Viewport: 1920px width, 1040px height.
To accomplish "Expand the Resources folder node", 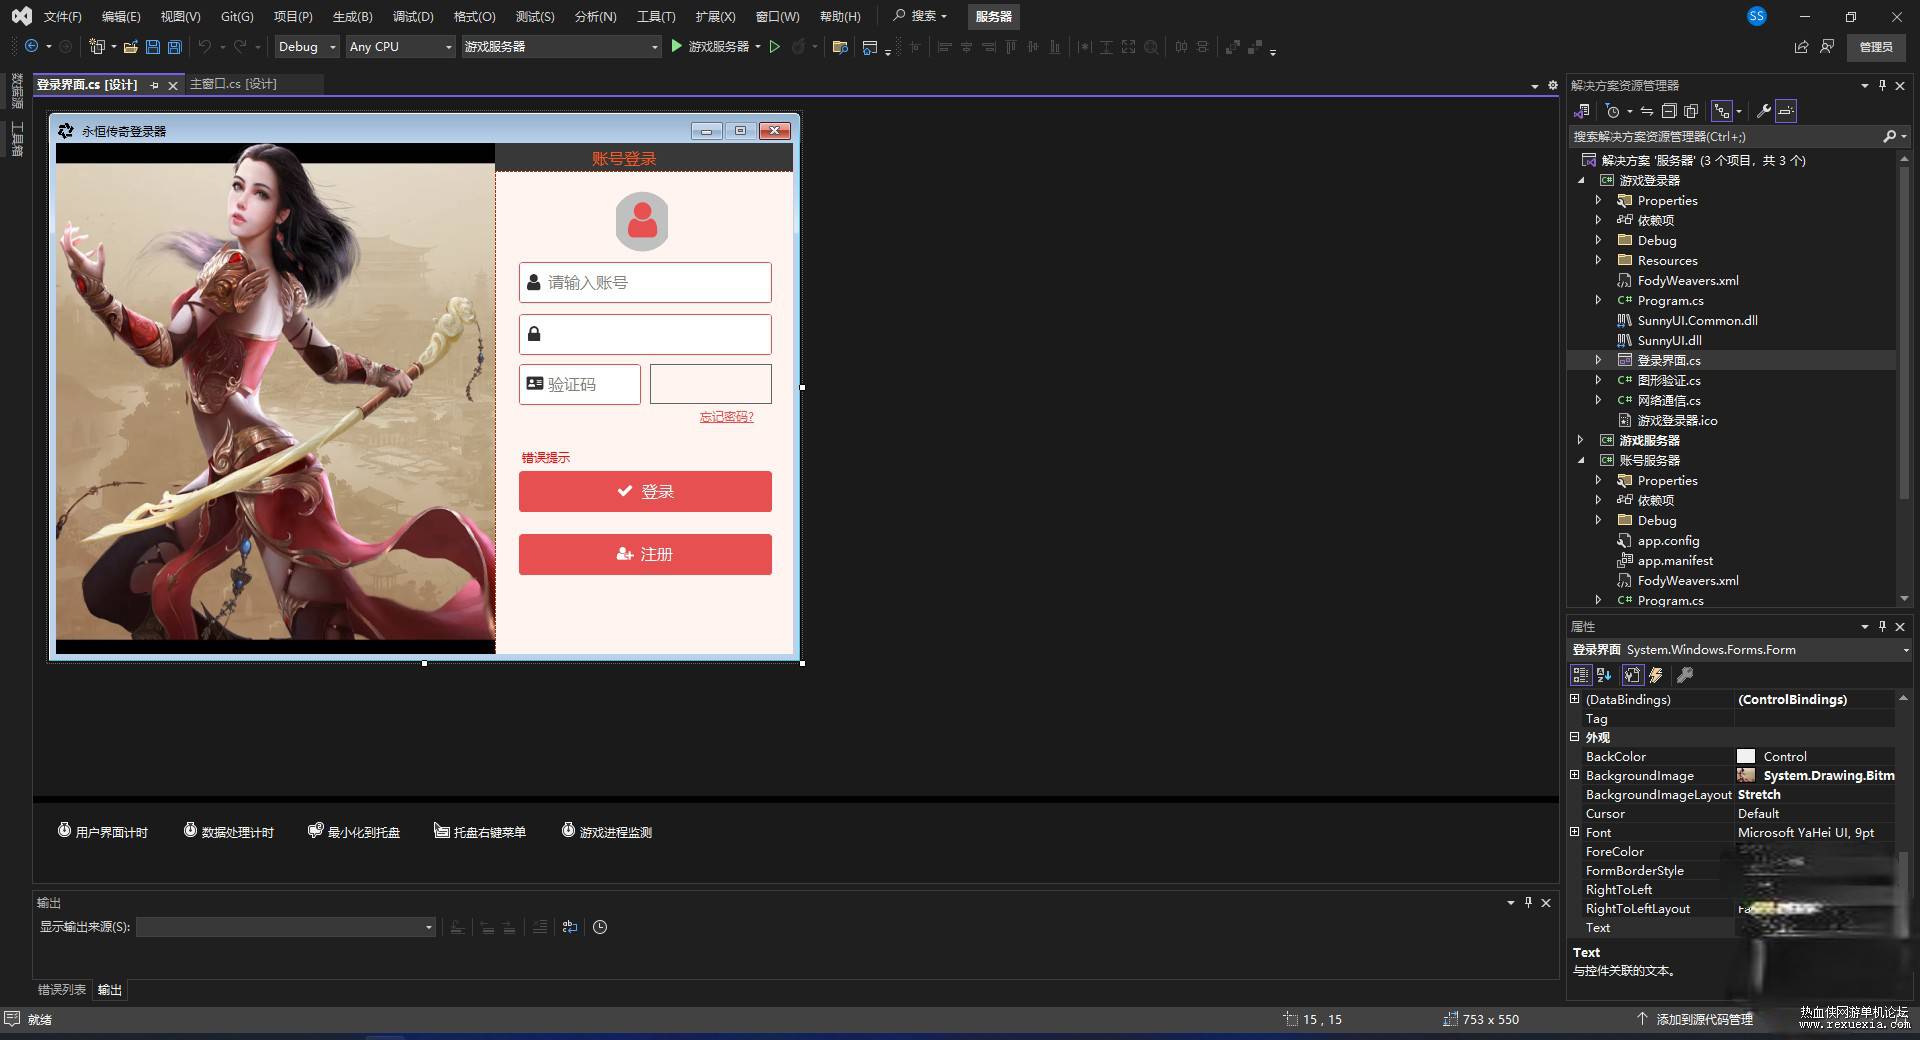I will (x=1598, y=261).
